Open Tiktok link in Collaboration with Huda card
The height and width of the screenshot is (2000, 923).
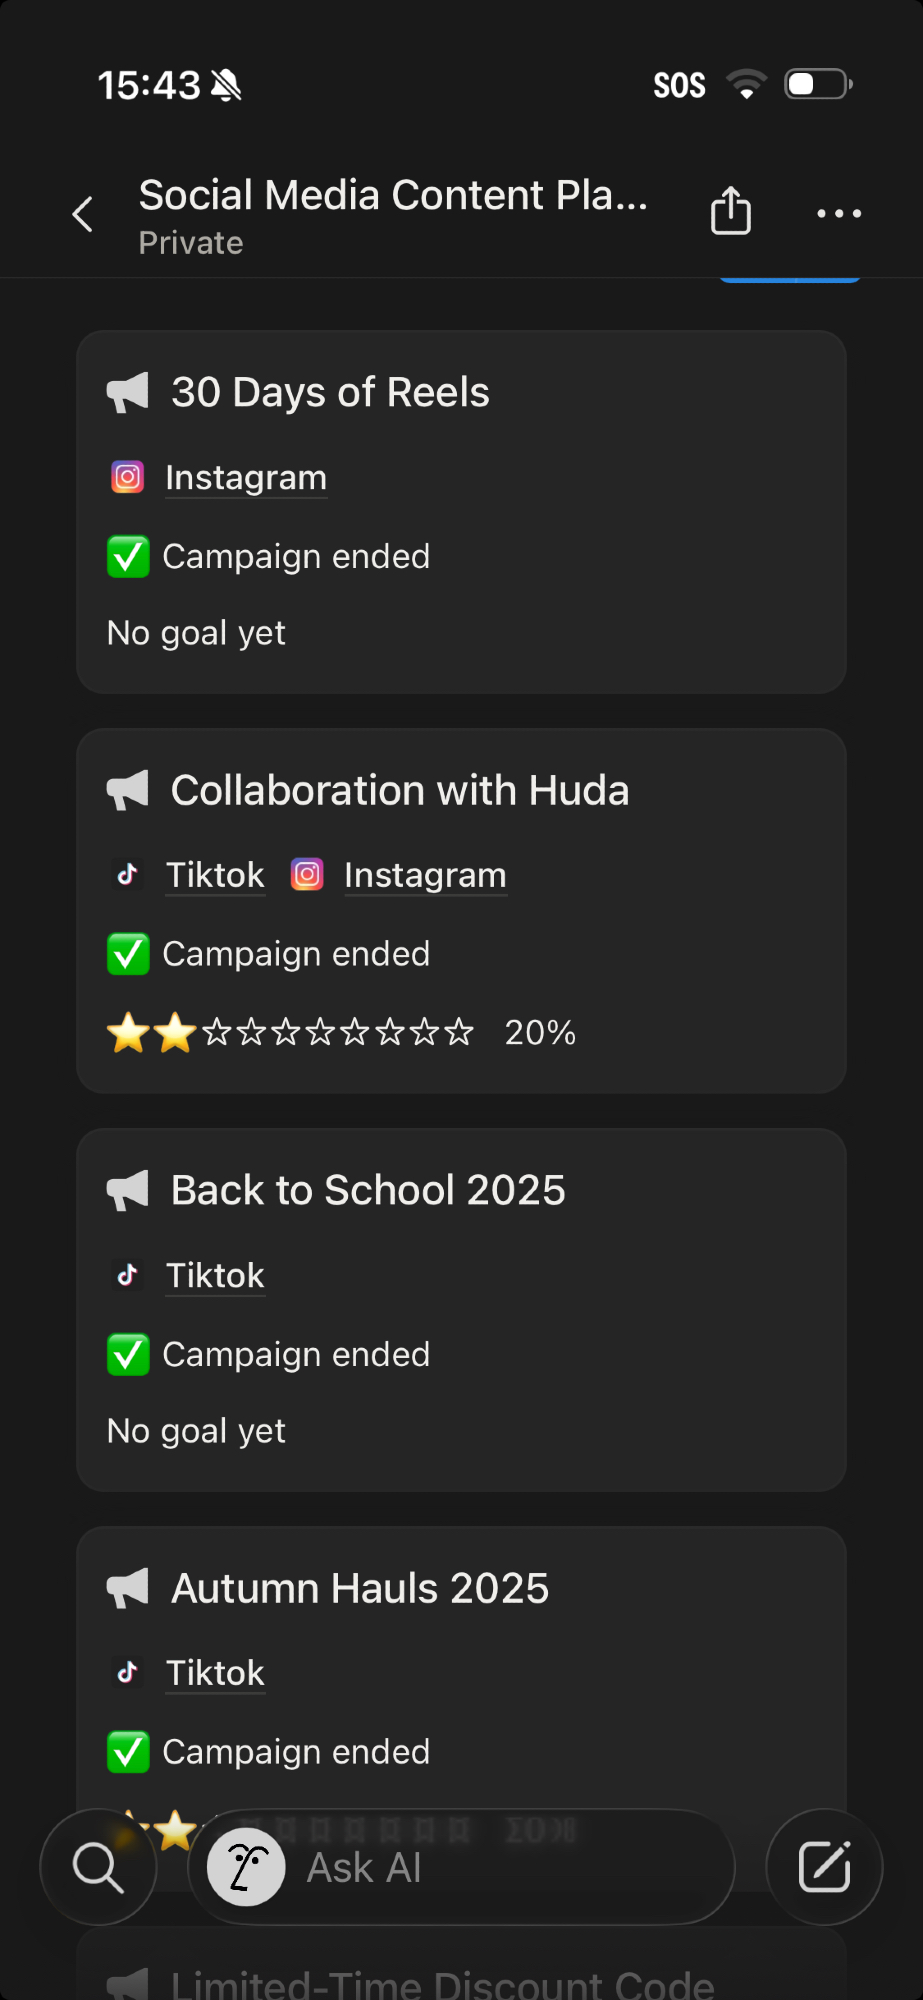coord(215,875)
